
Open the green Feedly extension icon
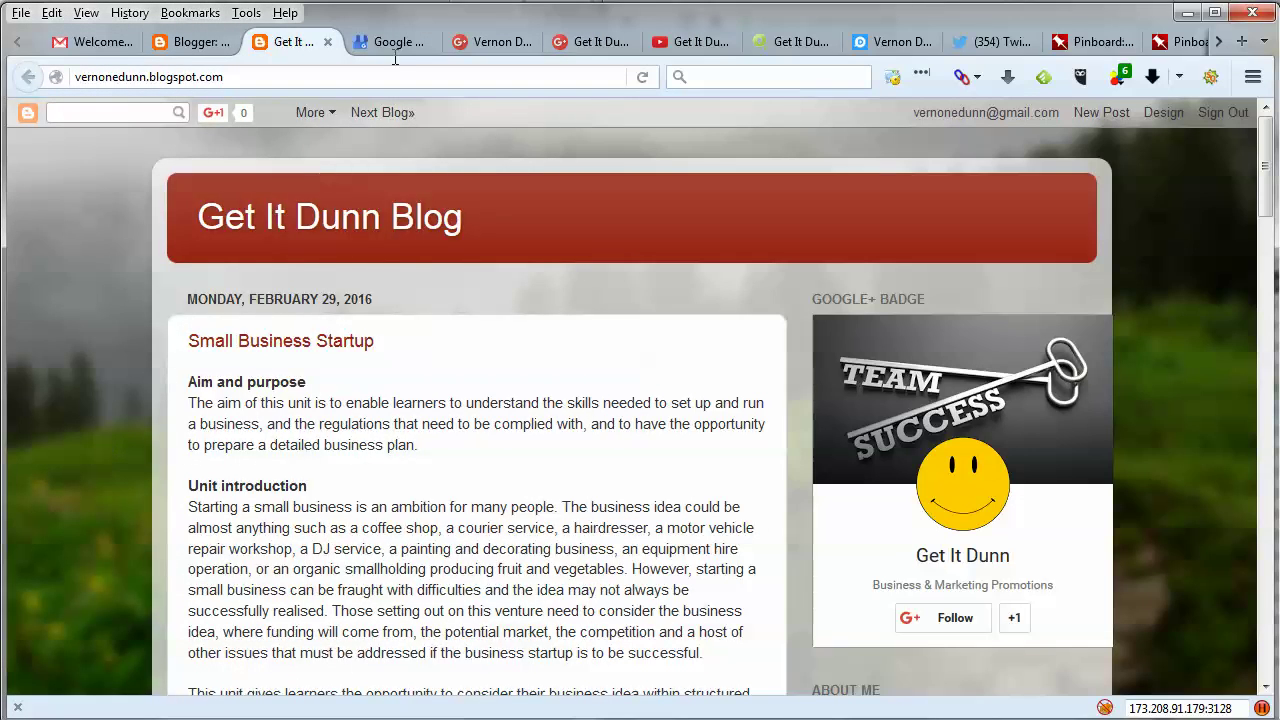click(x=1044, y=77)
